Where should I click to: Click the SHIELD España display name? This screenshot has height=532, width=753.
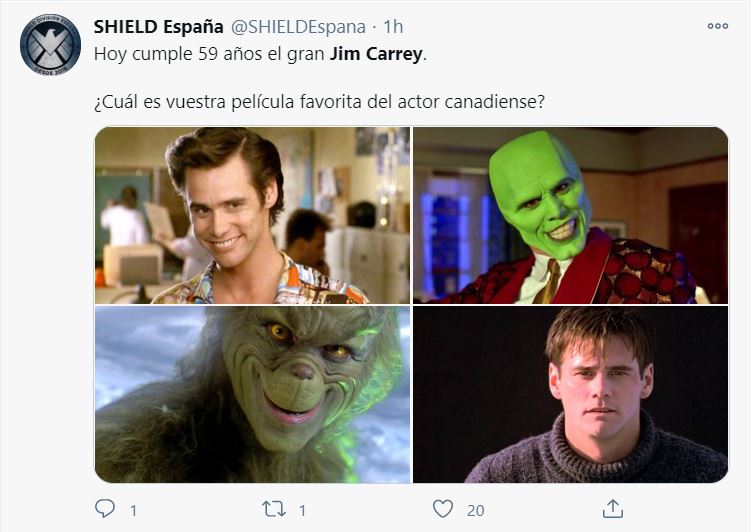[x=158, y=27]
